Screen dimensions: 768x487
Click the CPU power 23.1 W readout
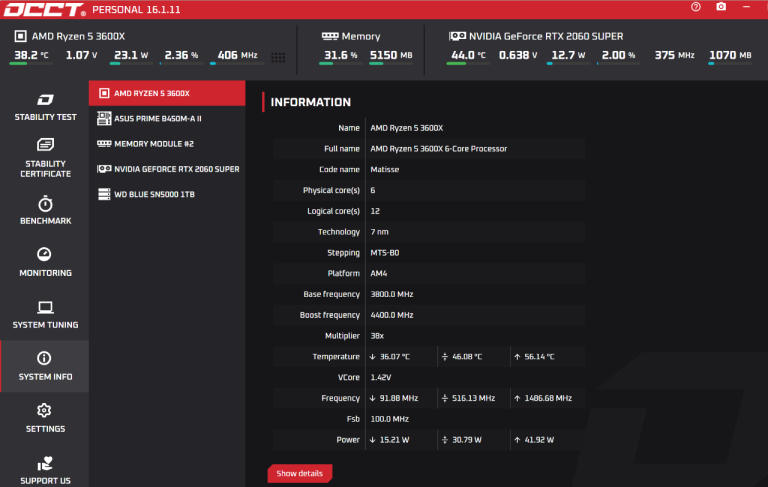click(x=131, y=55)
